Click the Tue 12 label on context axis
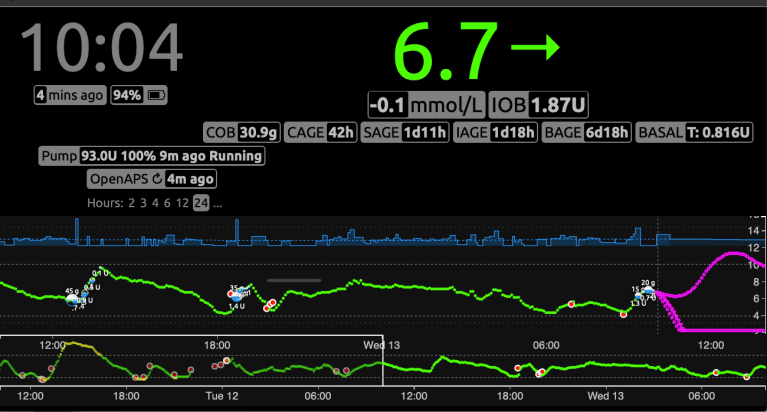The height and width of the screenshot is (412, 767). 222,396
